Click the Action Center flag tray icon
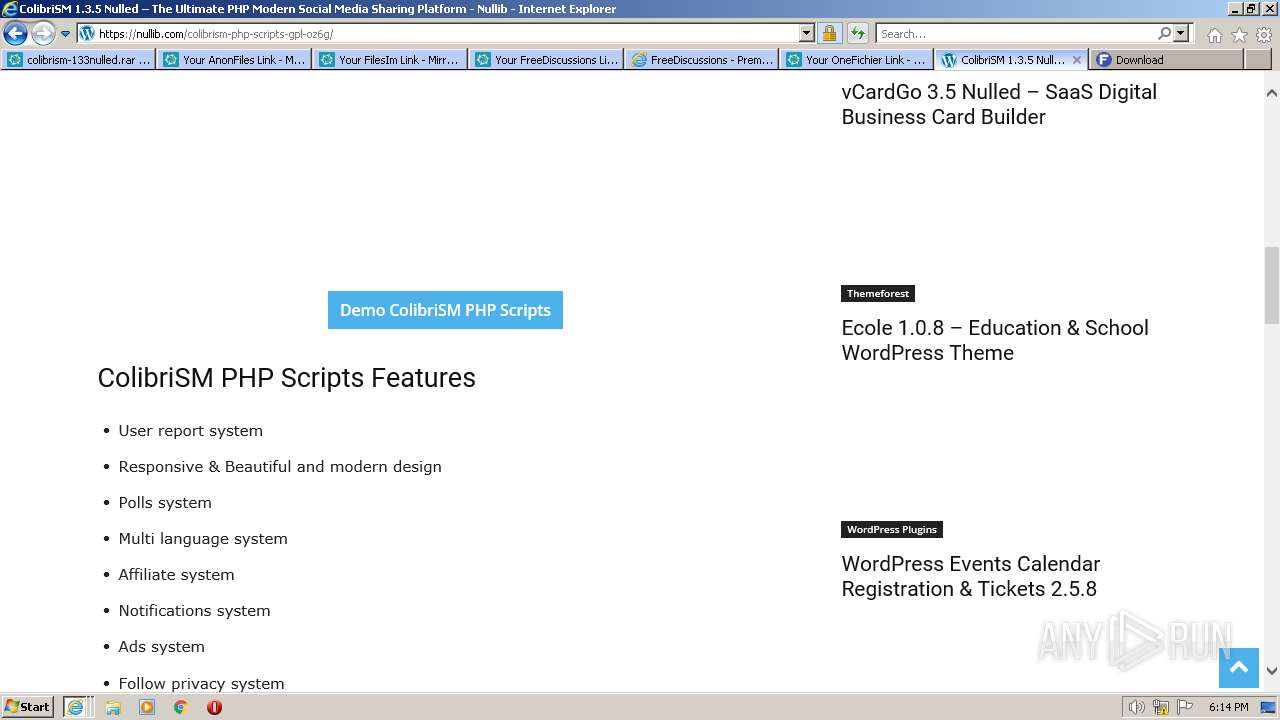 pyautogui.click(x=1185, y=707)
